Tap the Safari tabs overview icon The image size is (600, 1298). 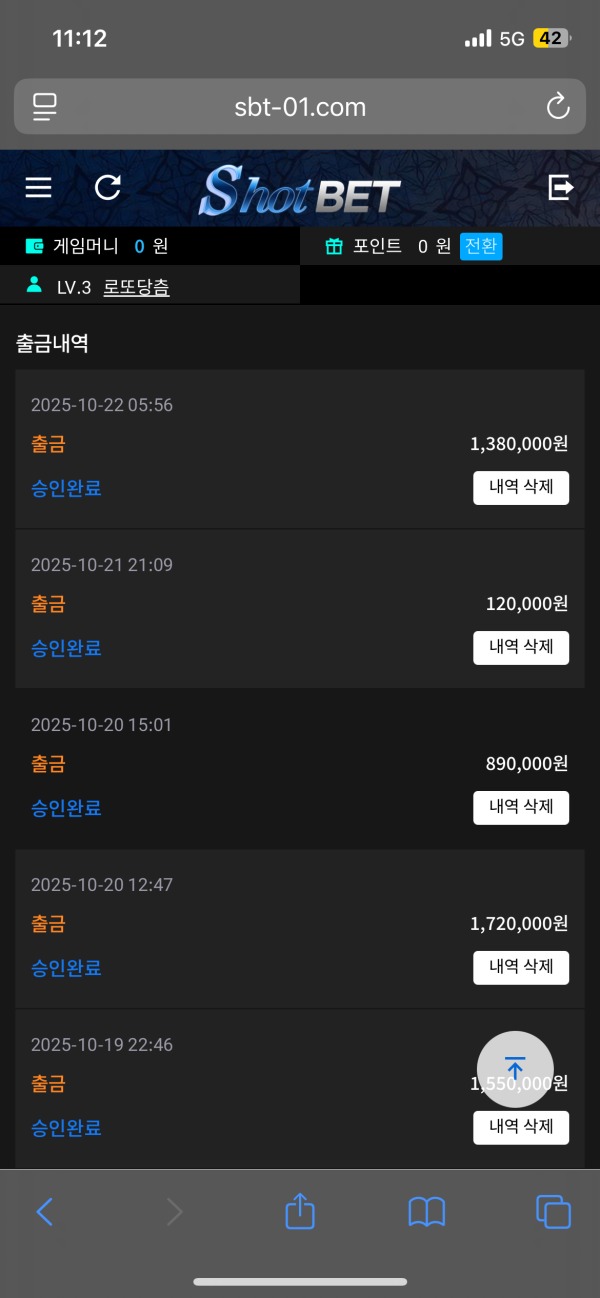click(x=553, y=1211)
